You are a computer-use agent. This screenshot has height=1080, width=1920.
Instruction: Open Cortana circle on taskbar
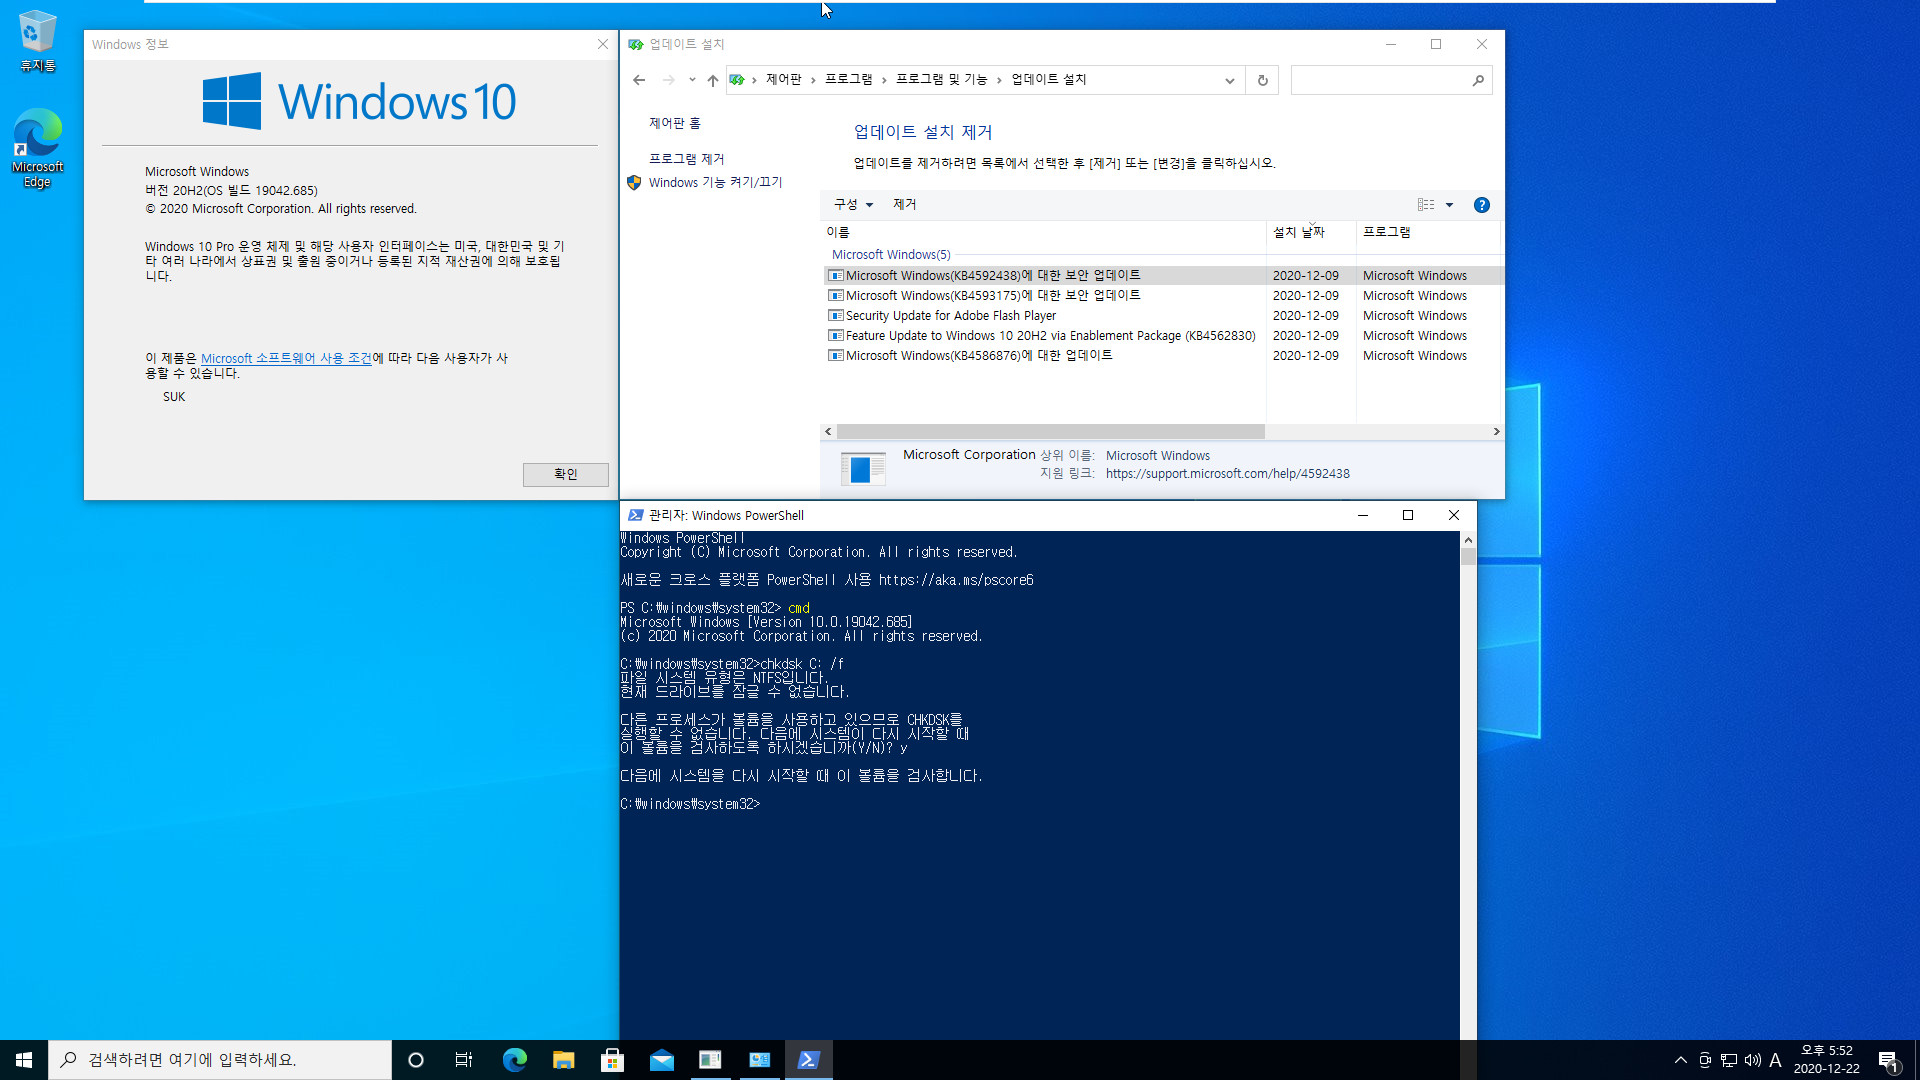416,1060
